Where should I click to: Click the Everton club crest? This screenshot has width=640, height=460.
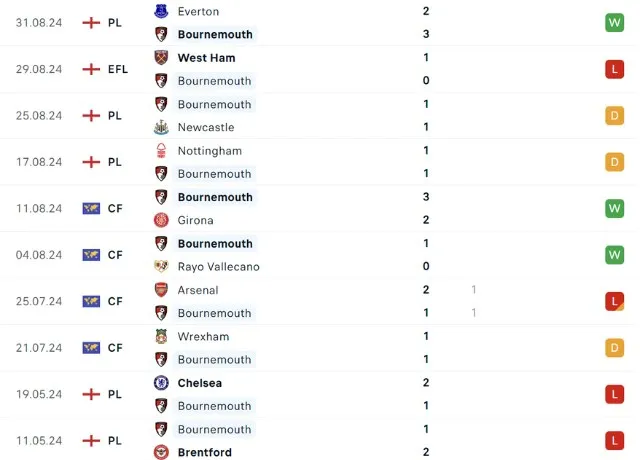click(161, 11)
